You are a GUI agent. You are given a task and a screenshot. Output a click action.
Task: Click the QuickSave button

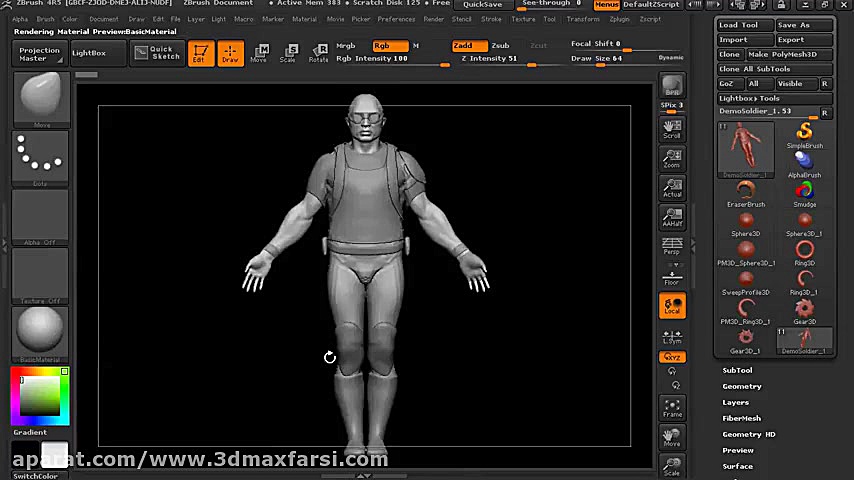pyautogui.click(x=482, y=4)
